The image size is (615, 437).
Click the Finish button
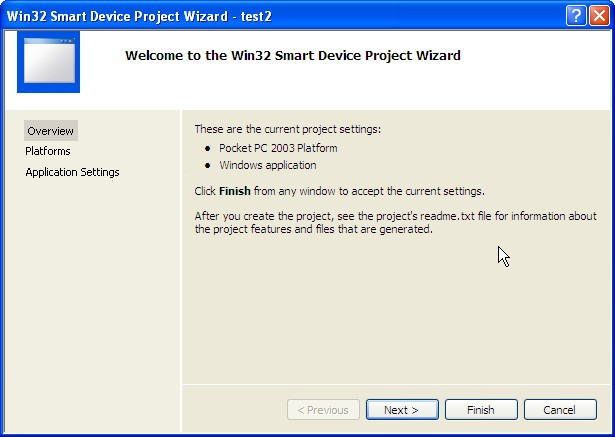click(480, 410)
